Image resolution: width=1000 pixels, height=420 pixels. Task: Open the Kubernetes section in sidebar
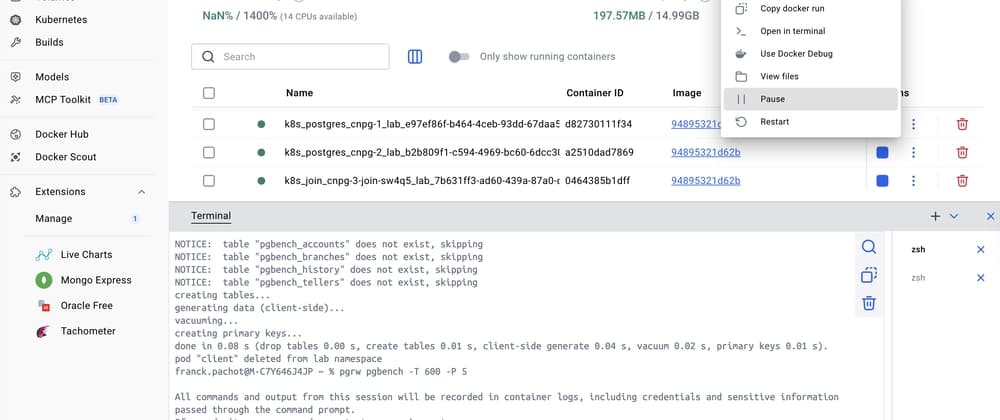pos(61,20)
